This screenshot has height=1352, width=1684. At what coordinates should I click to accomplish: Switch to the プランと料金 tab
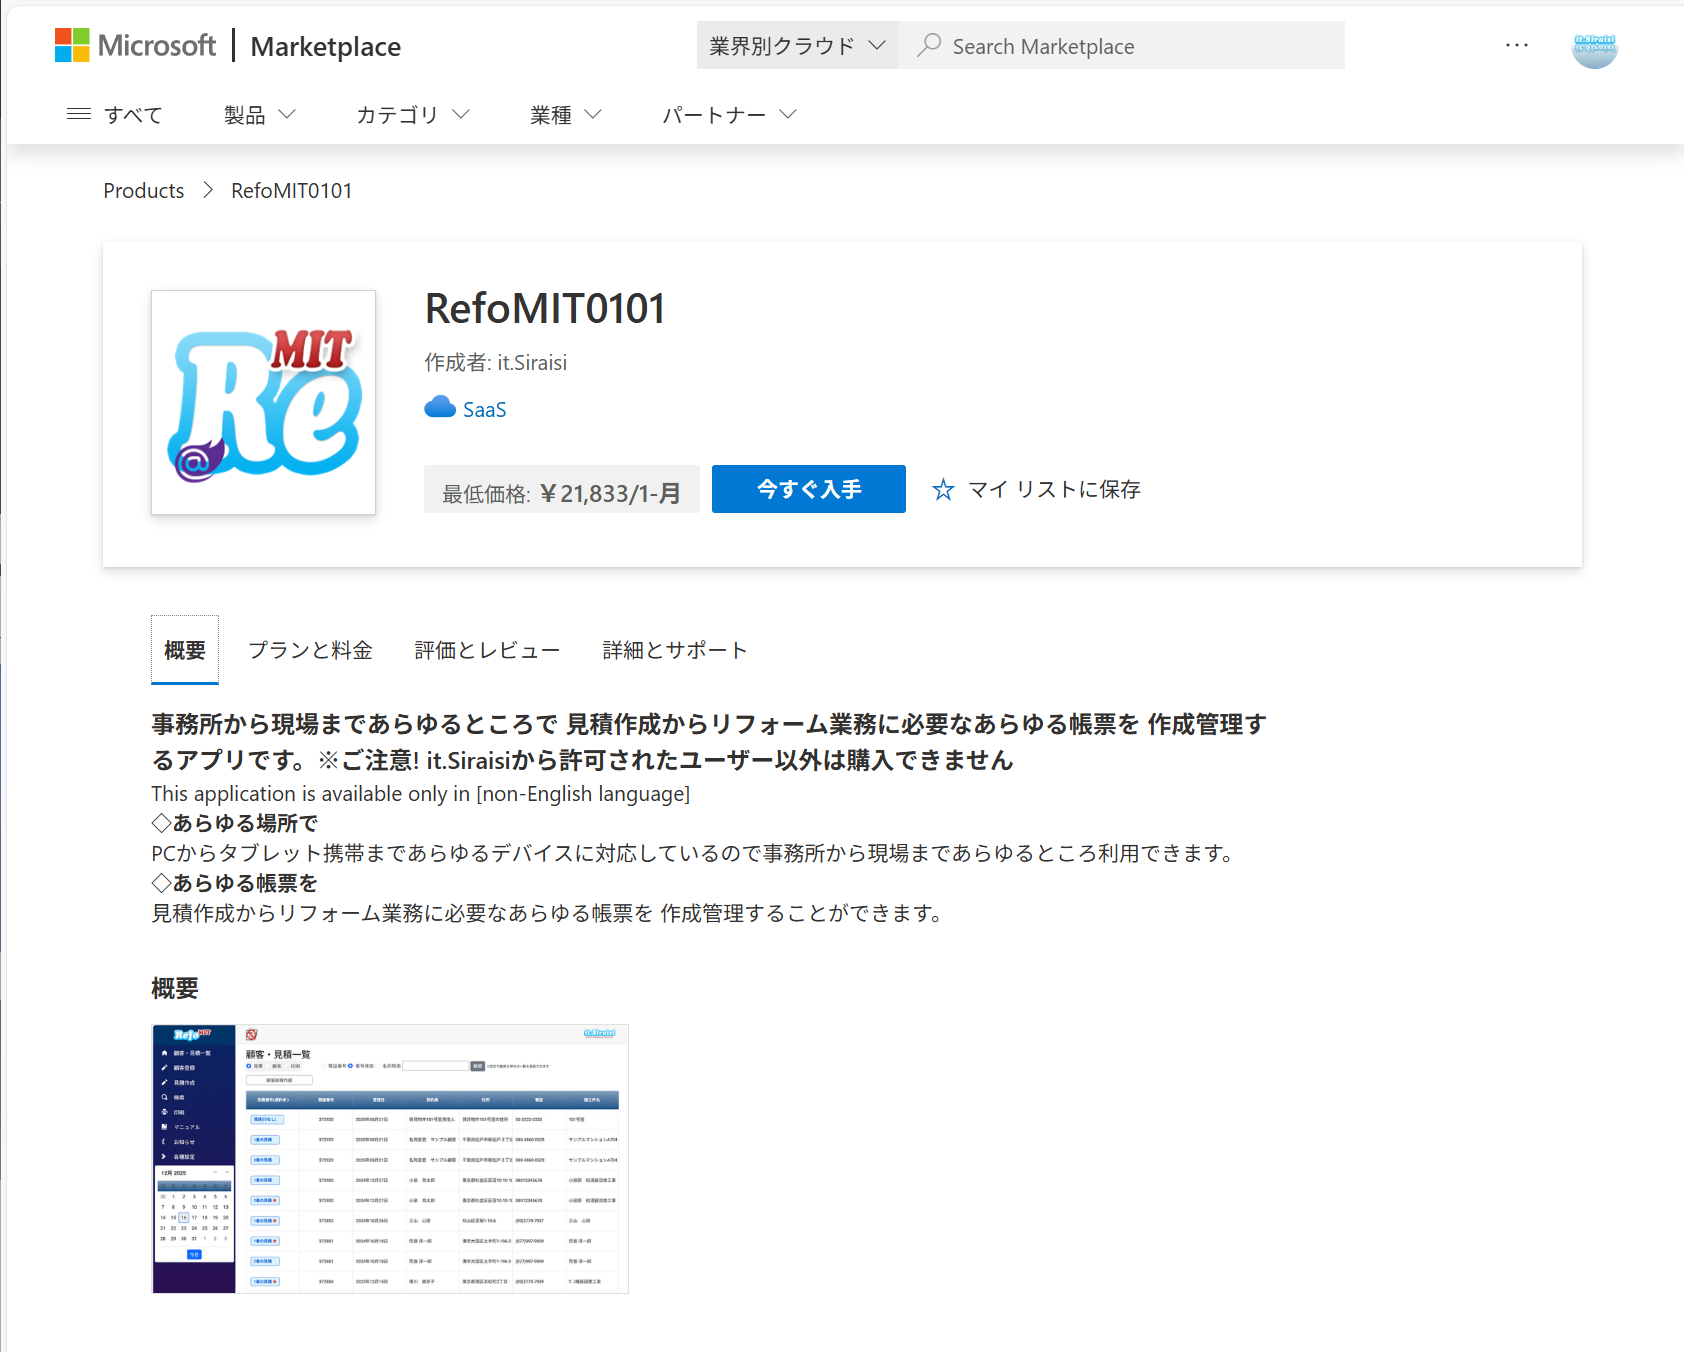(310, 650)
